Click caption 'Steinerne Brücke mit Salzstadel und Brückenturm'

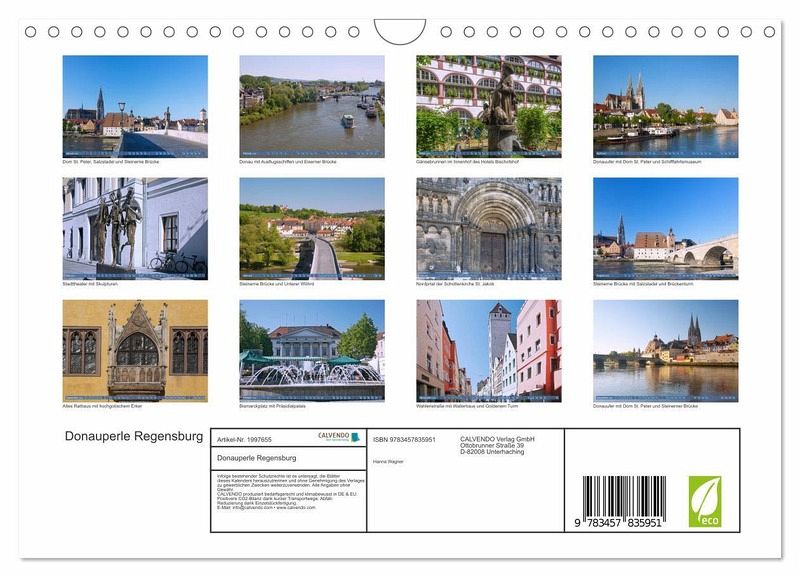point(643,284)
